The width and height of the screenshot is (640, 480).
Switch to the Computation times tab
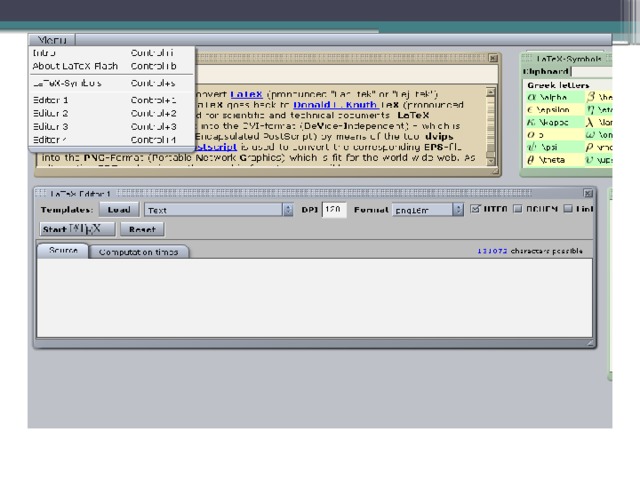[138, 252]
